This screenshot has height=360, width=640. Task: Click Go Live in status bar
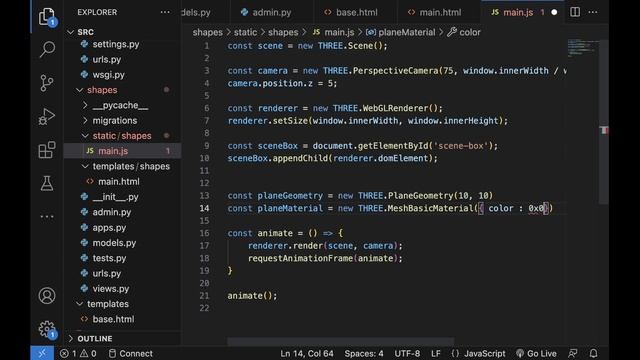[x=536, y=353]
